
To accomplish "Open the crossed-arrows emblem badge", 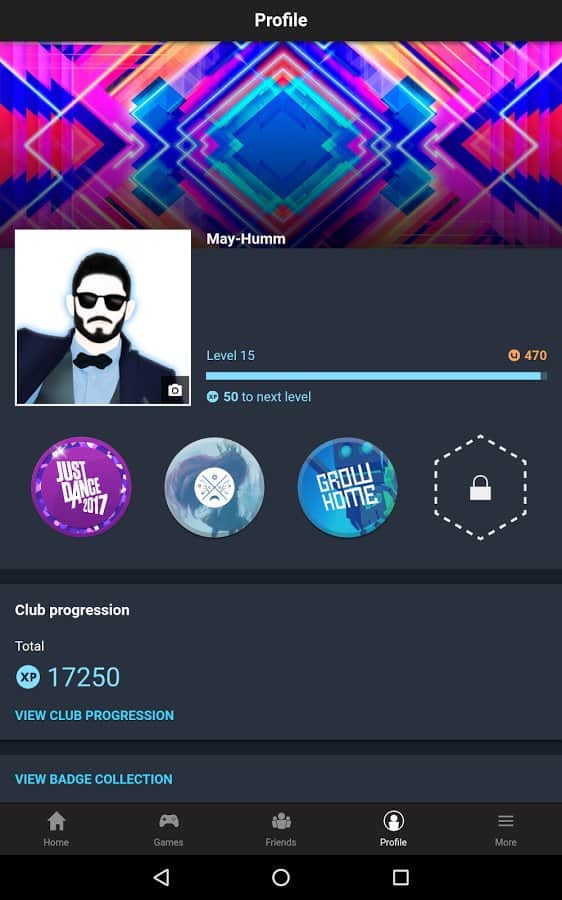I will click(214, 487).
